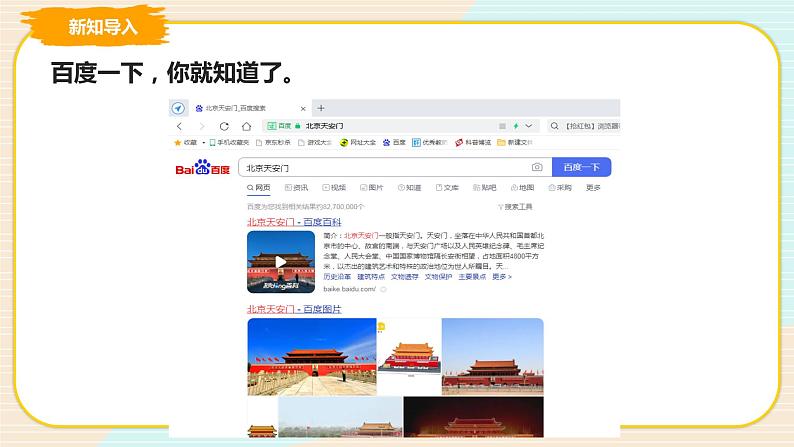Open the 北京天安门 - 百度百科 result link

(x=294, y=221)
